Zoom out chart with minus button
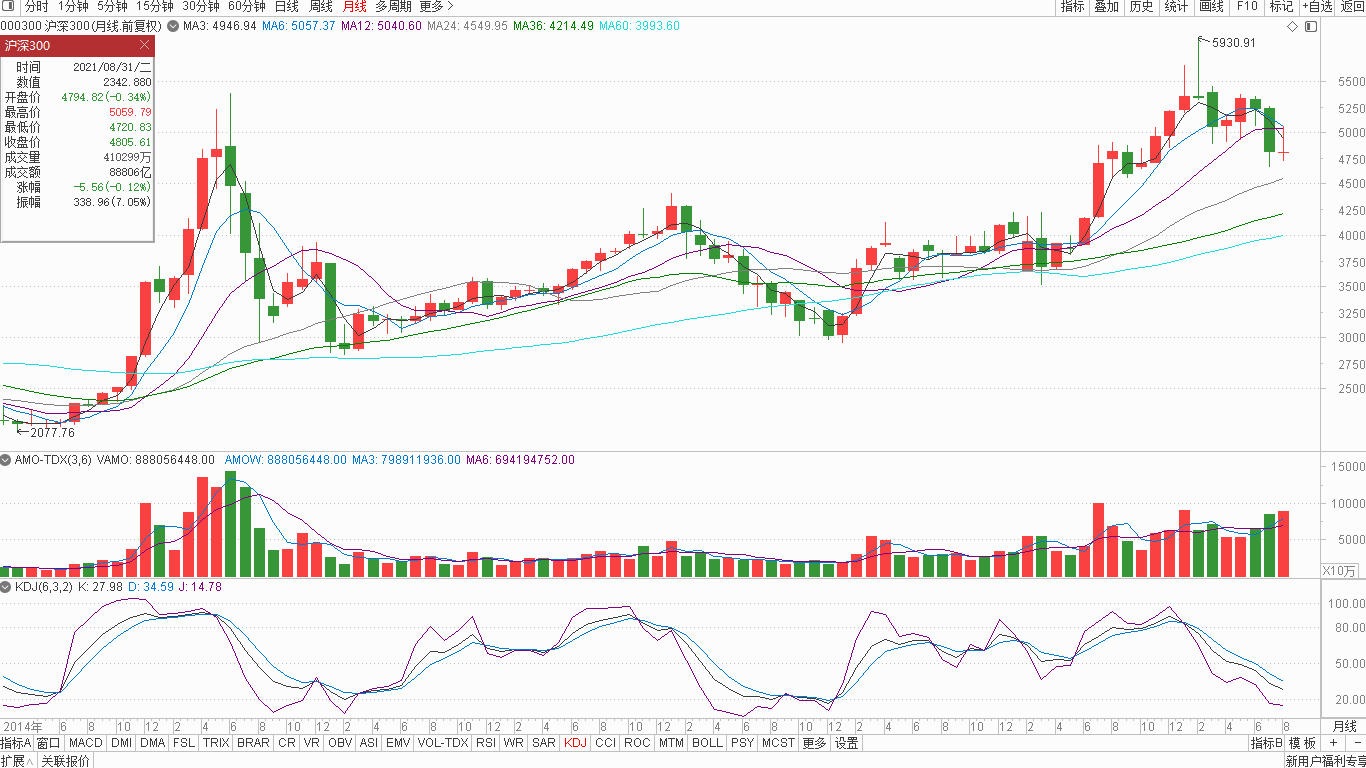 click(1356, 743)
